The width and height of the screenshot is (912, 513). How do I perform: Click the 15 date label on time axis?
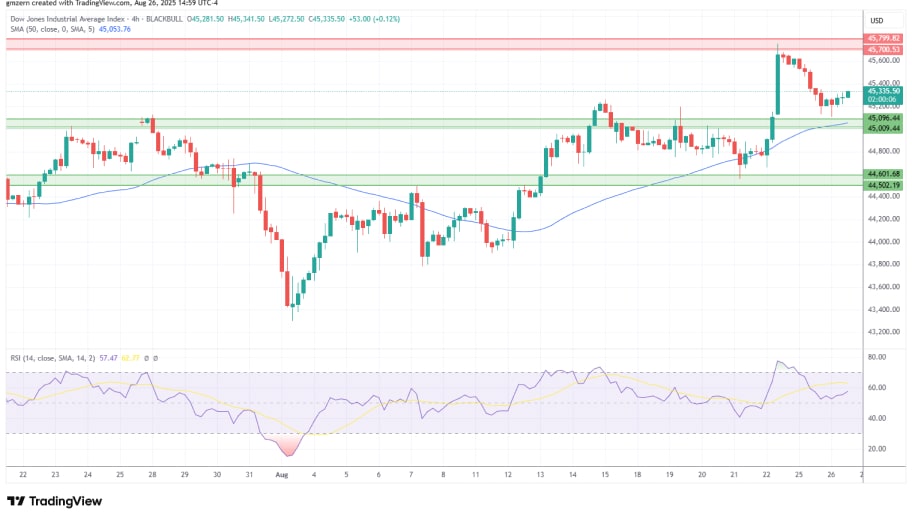click(605, 475)
